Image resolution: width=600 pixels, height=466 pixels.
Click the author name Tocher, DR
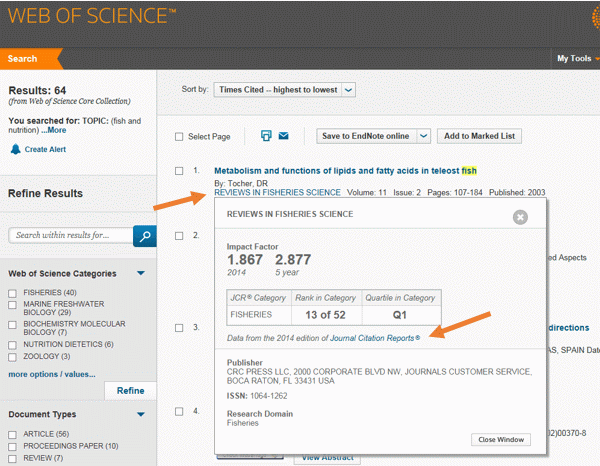[x=248, y=183]
